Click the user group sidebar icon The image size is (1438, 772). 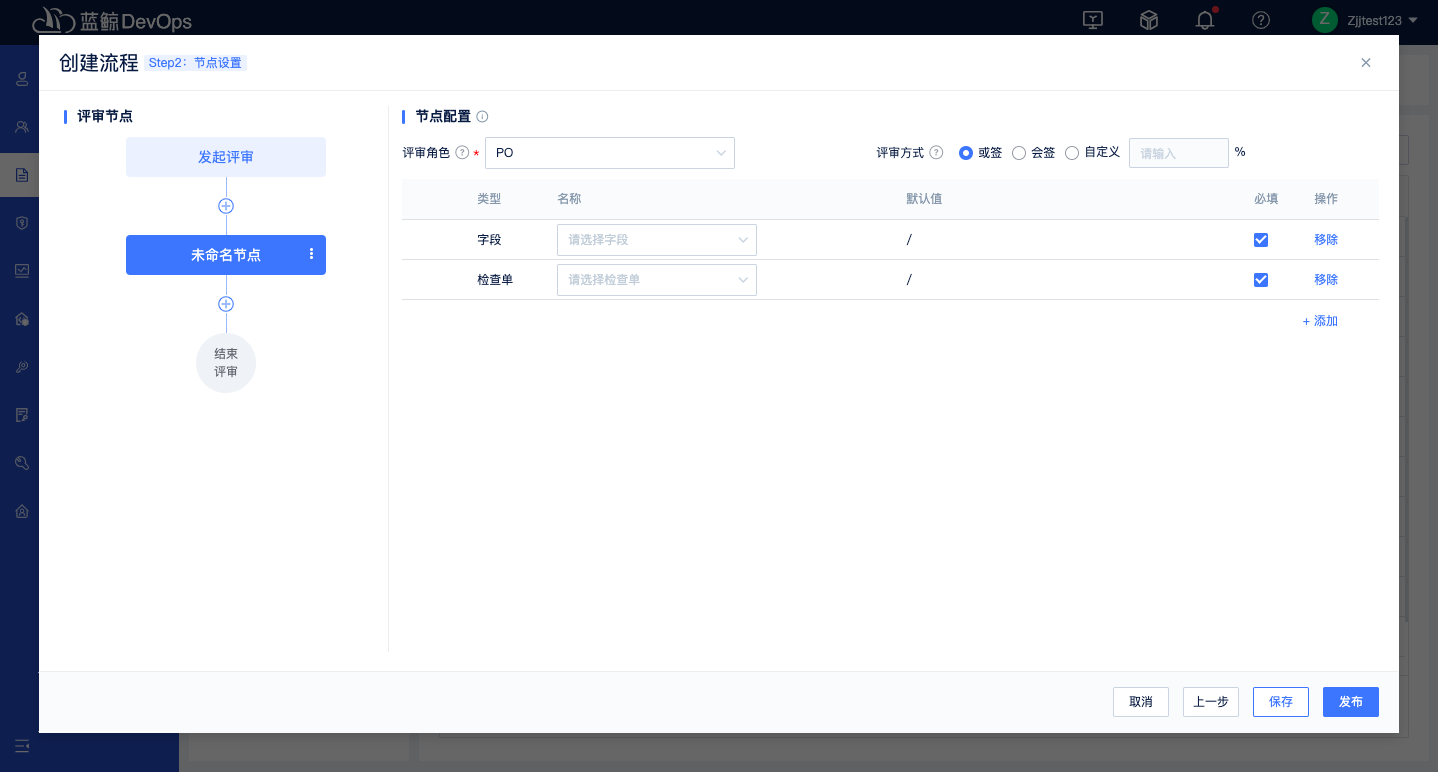pos(21,127)
